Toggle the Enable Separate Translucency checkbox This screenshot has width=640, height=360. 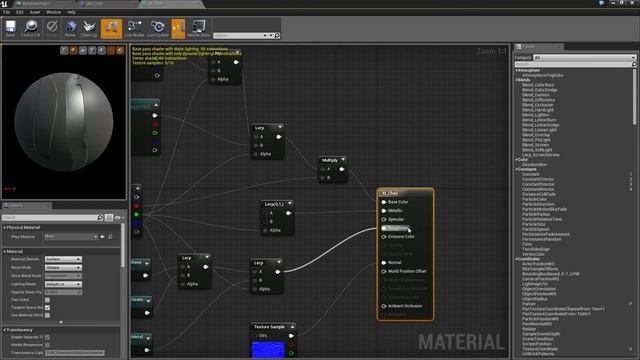pyautogui.click(x=47, y=337)
